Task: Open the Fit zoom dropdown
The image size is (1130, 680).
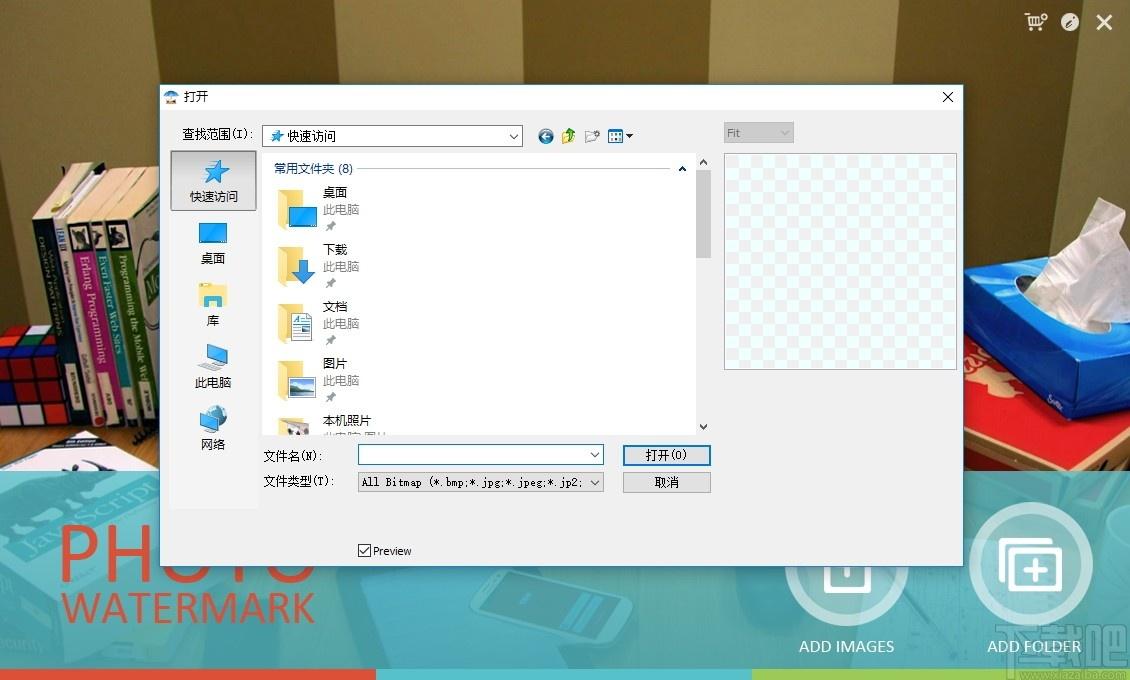Action: pyautogui.click(x=759, y=133)
